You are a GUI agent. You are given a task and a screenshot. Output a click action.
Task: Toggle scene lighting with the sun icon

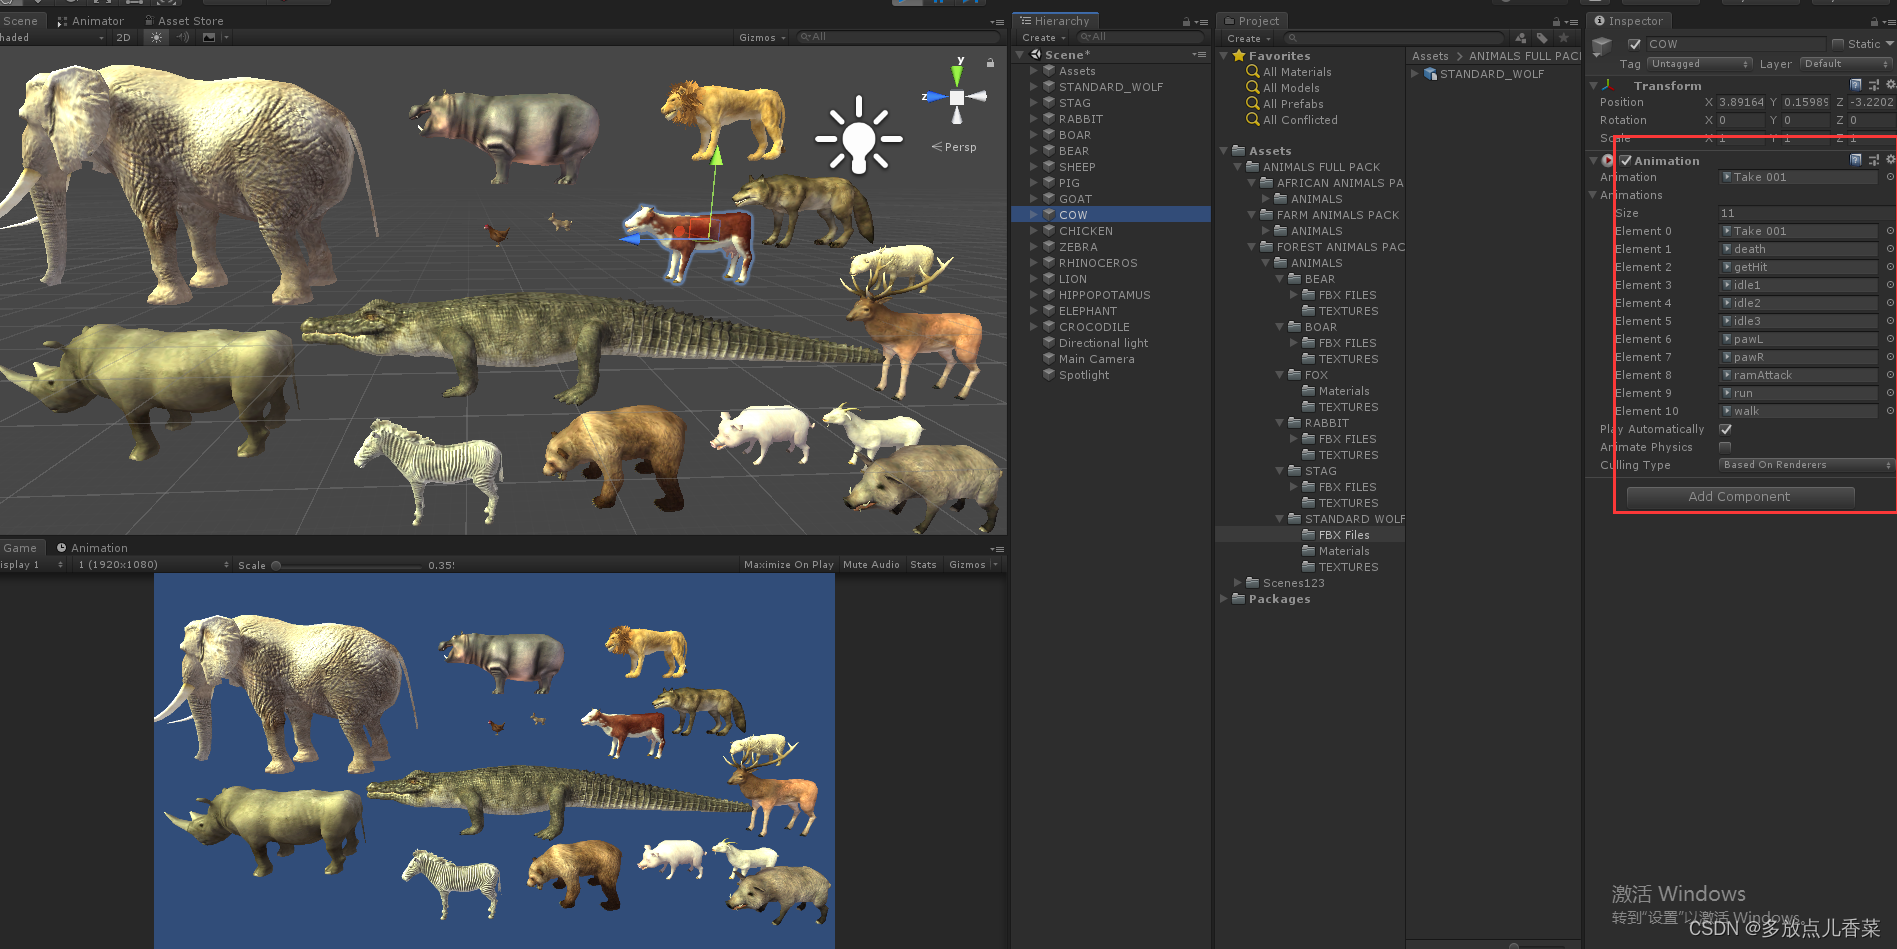[156, 37]
